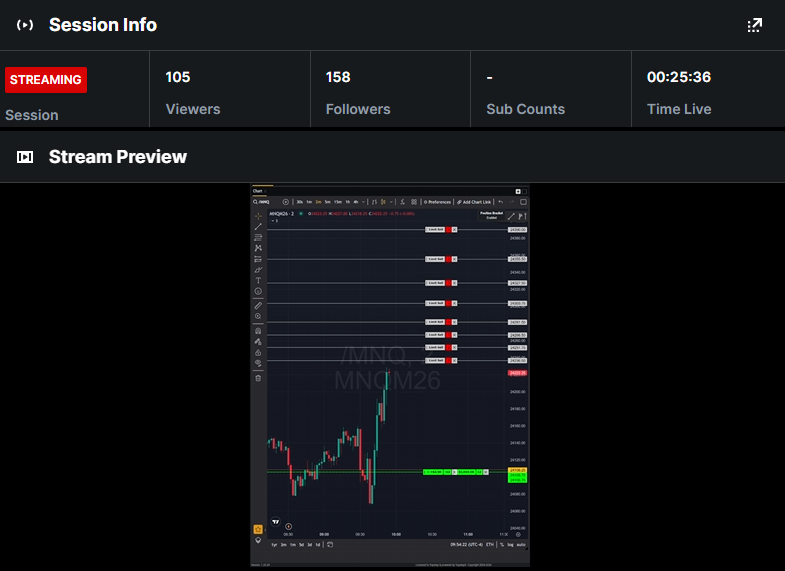Open the Session Info pop-out icon
This screenshot has width=785, height=571.
[754, 25]
